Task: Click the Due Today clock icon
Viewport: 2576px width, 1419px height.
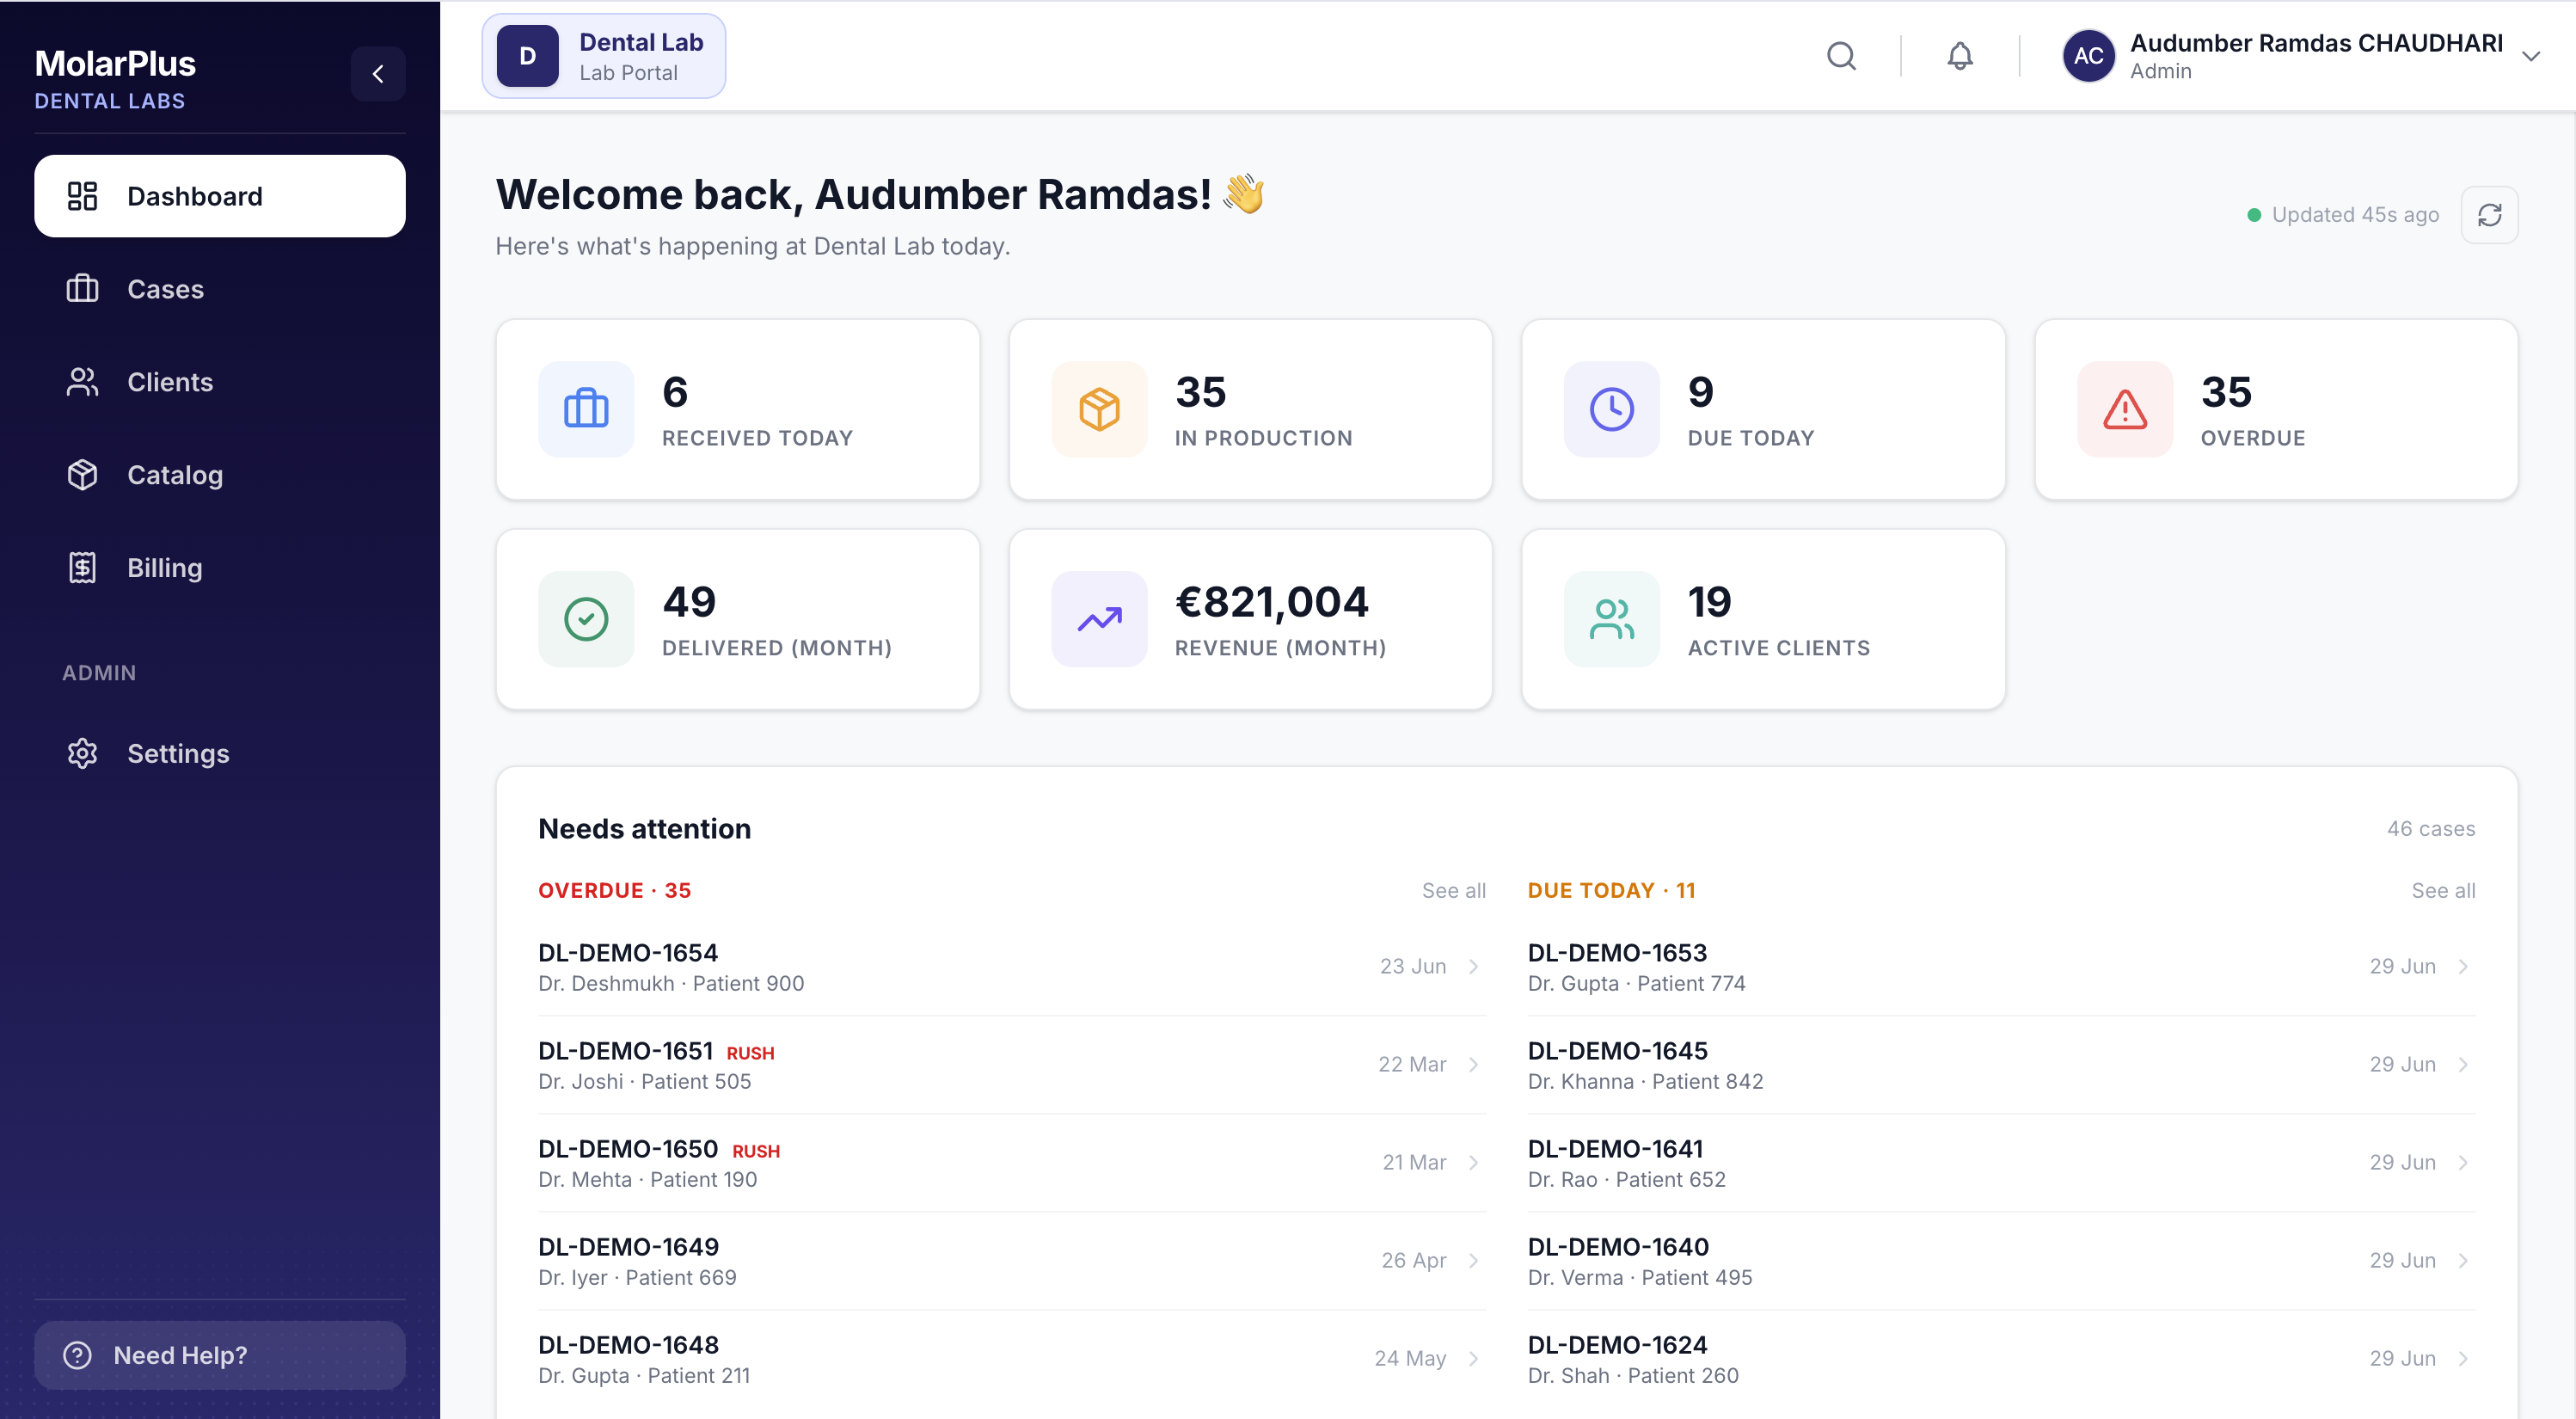Action: (x=1612, y=409)
